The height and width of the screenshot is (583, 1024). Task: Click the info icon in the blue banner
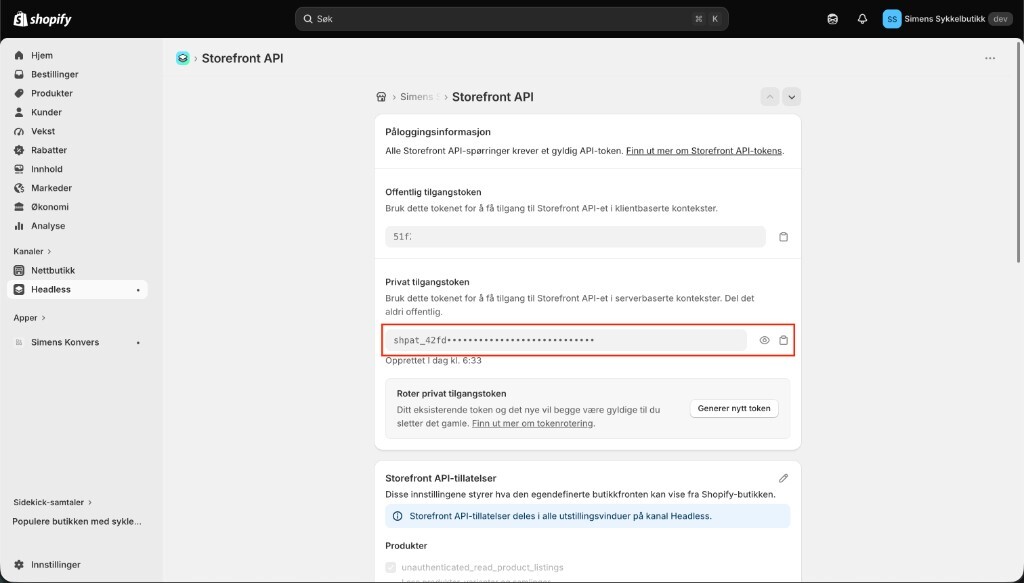[397, 516]
